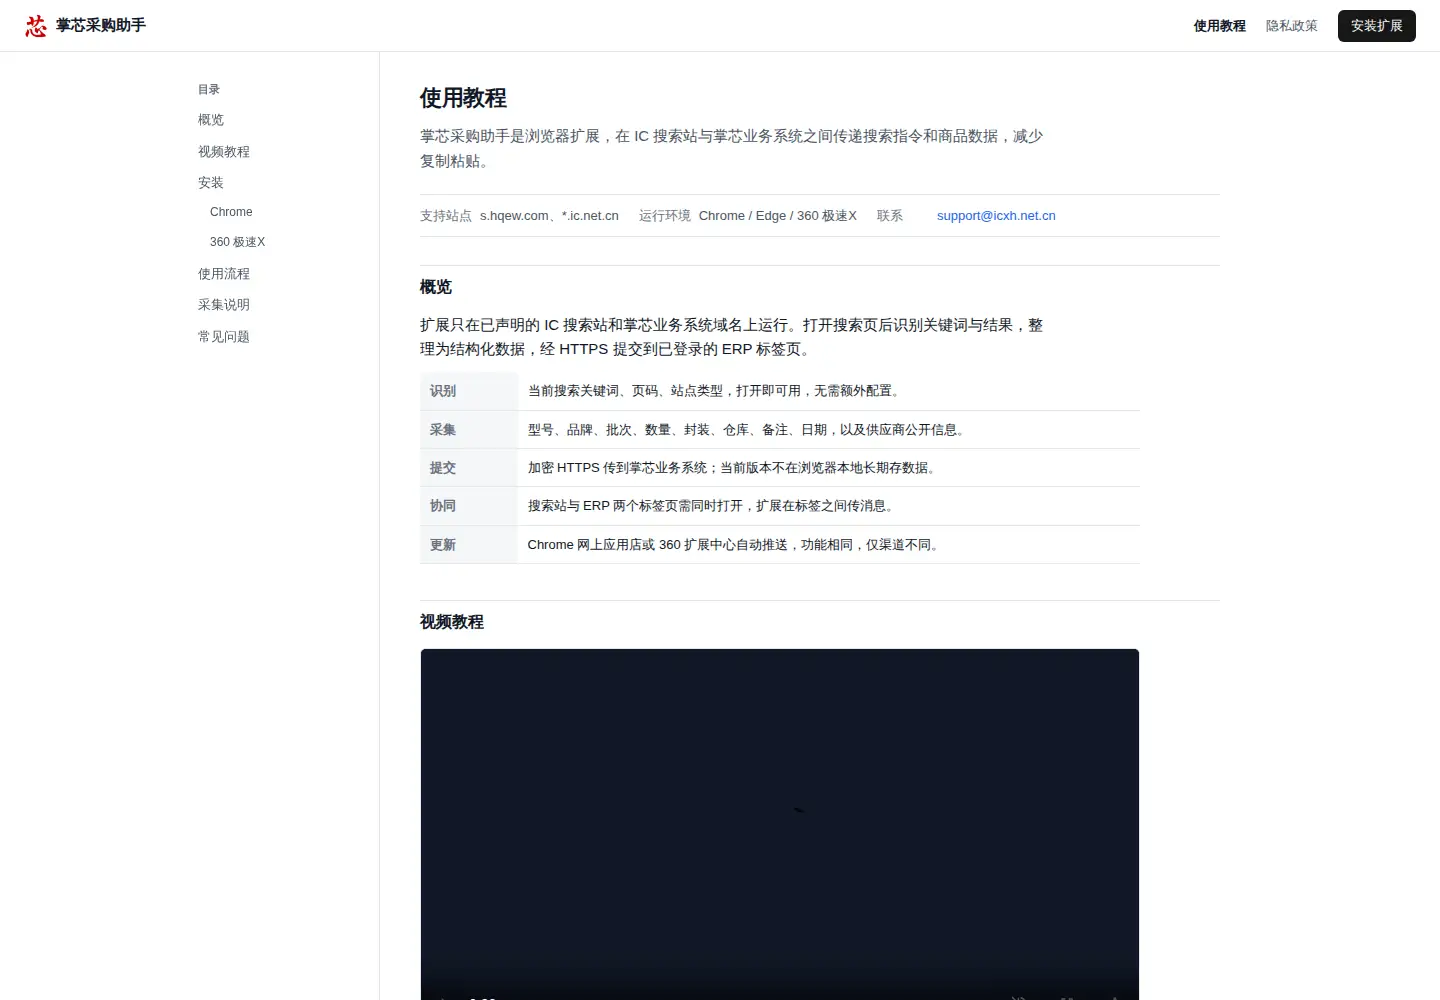Click the 概览 section heading
The width and height of the screenshot is (1440, 1000).
436,287
